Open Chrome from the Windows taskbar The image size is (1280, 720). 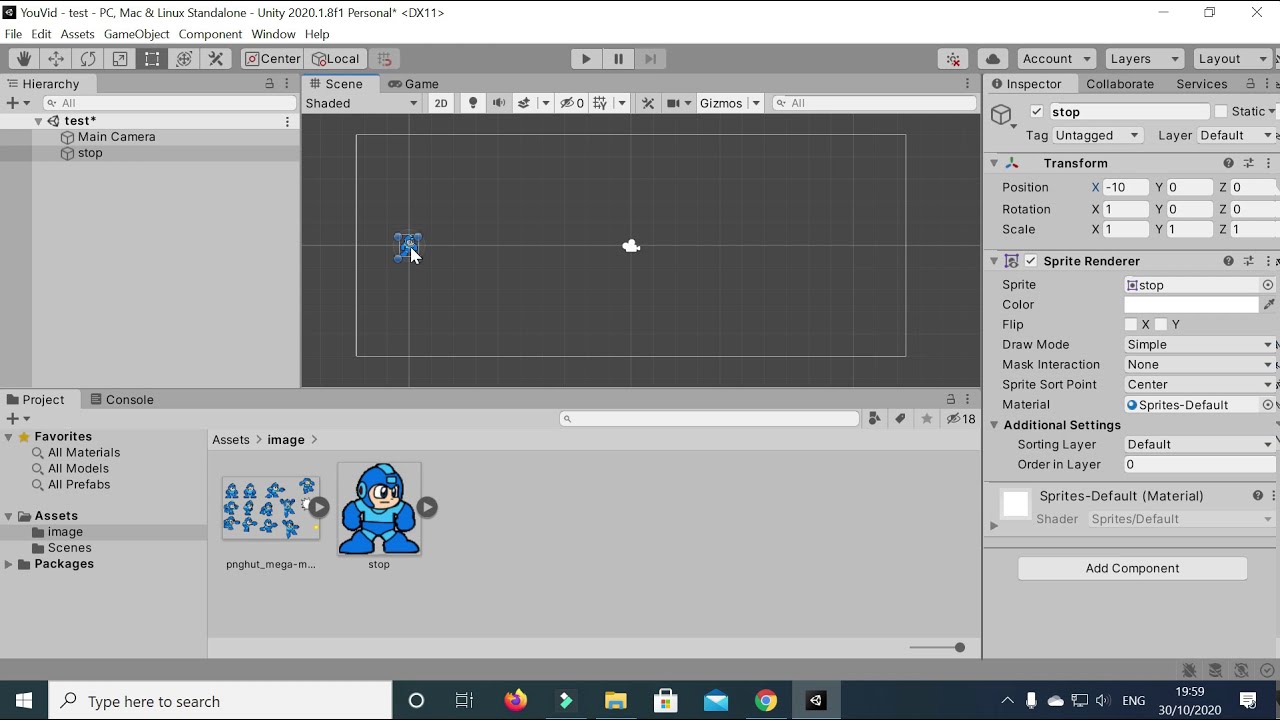(765, 701)
